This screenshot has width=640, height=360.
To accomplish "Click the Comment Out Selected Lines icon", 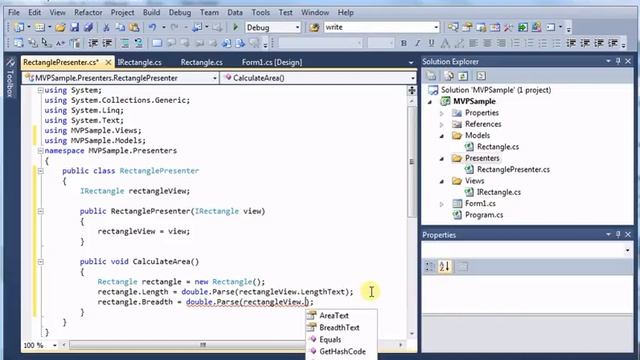I will [125, 43].
